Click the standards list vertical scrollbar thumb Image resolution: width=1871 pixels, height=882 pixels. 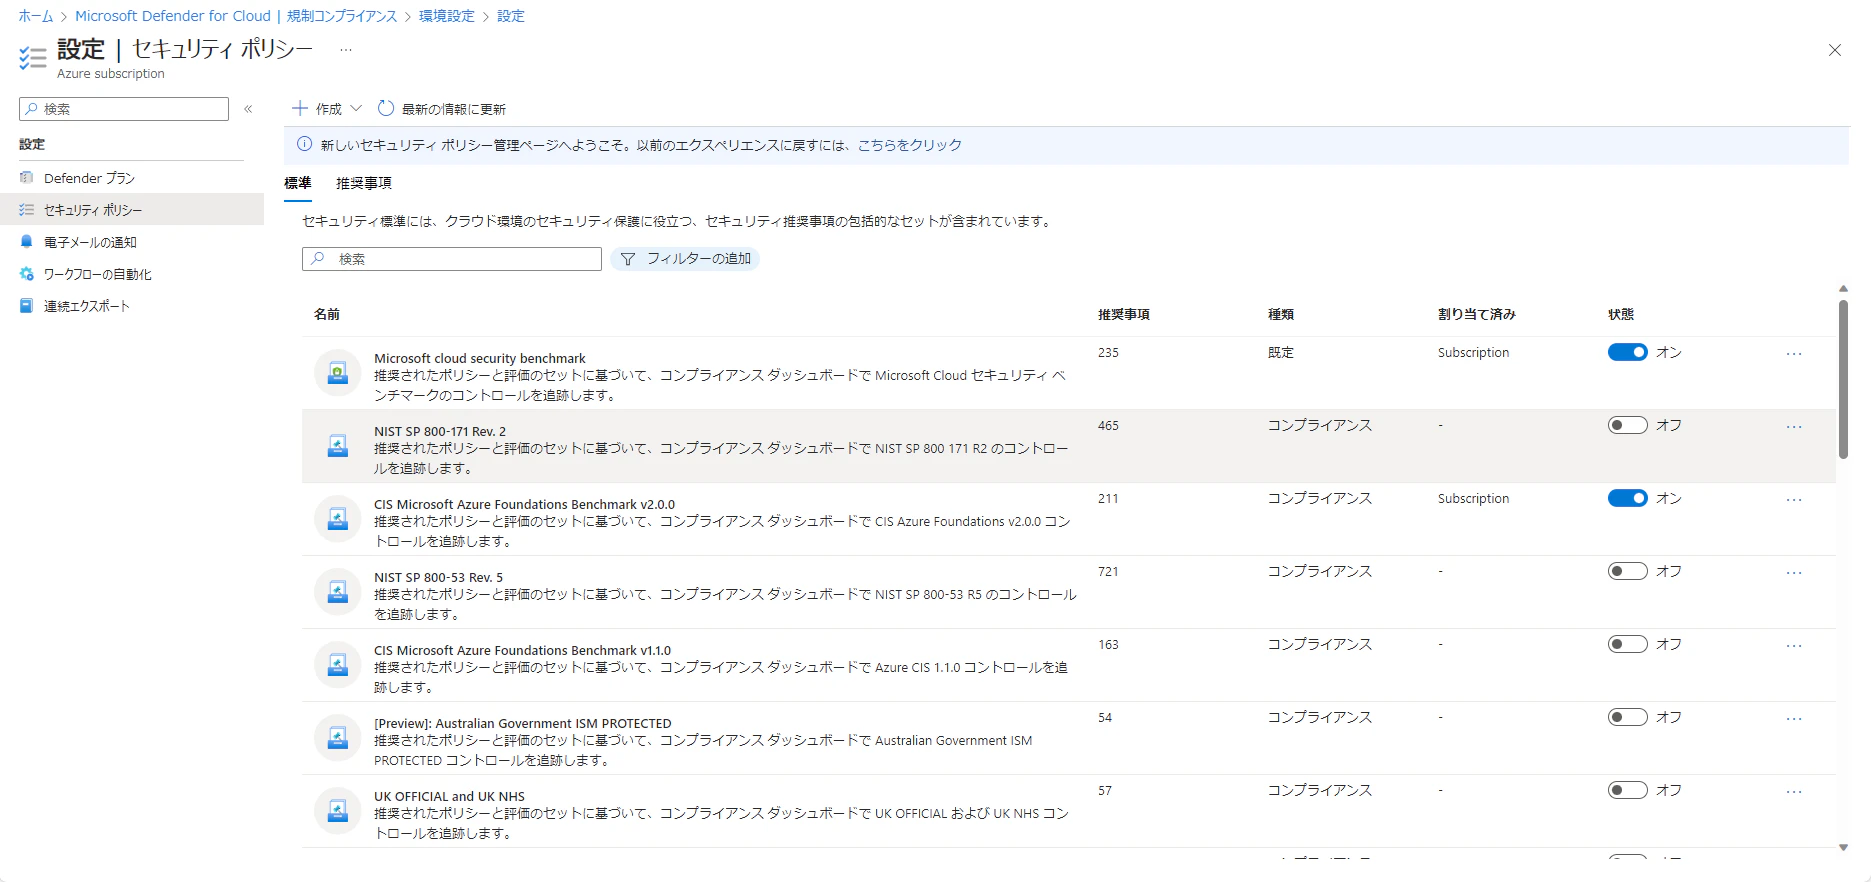pos(1843,380)
